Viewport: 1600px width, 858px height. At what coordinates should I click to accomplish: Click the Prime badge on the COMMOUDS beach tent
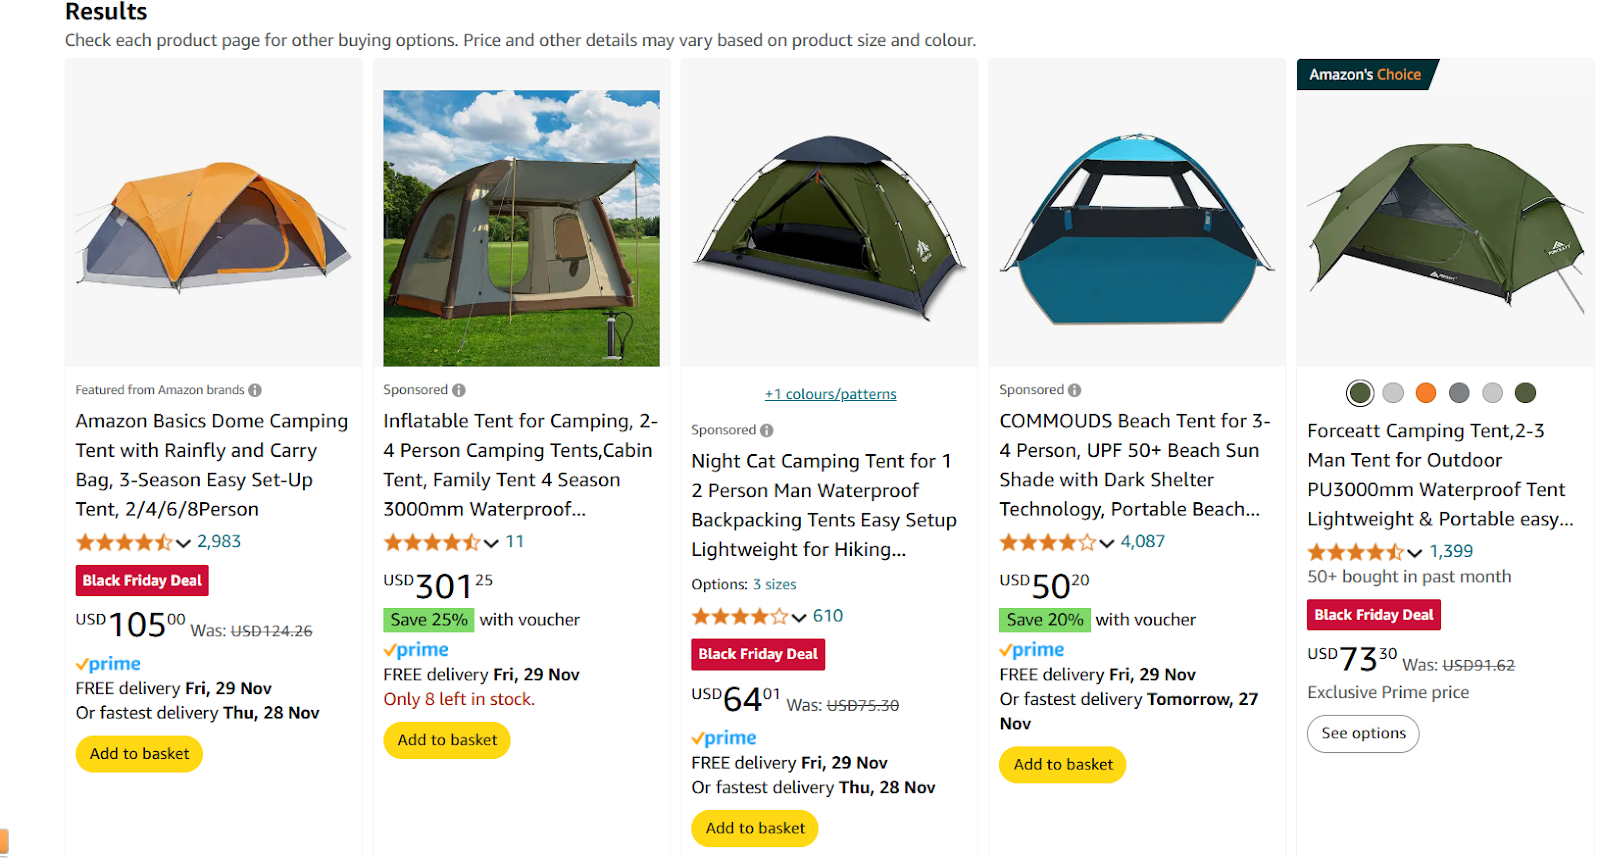[1031, 649]
